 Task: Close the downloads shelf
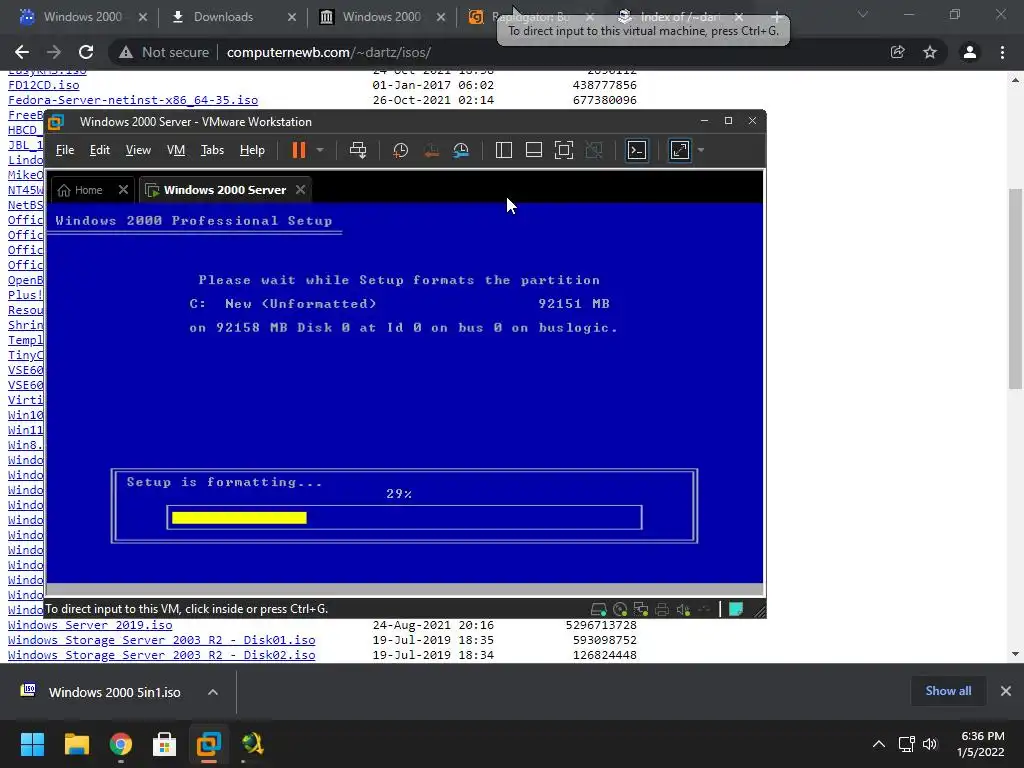pos(1006,691)
